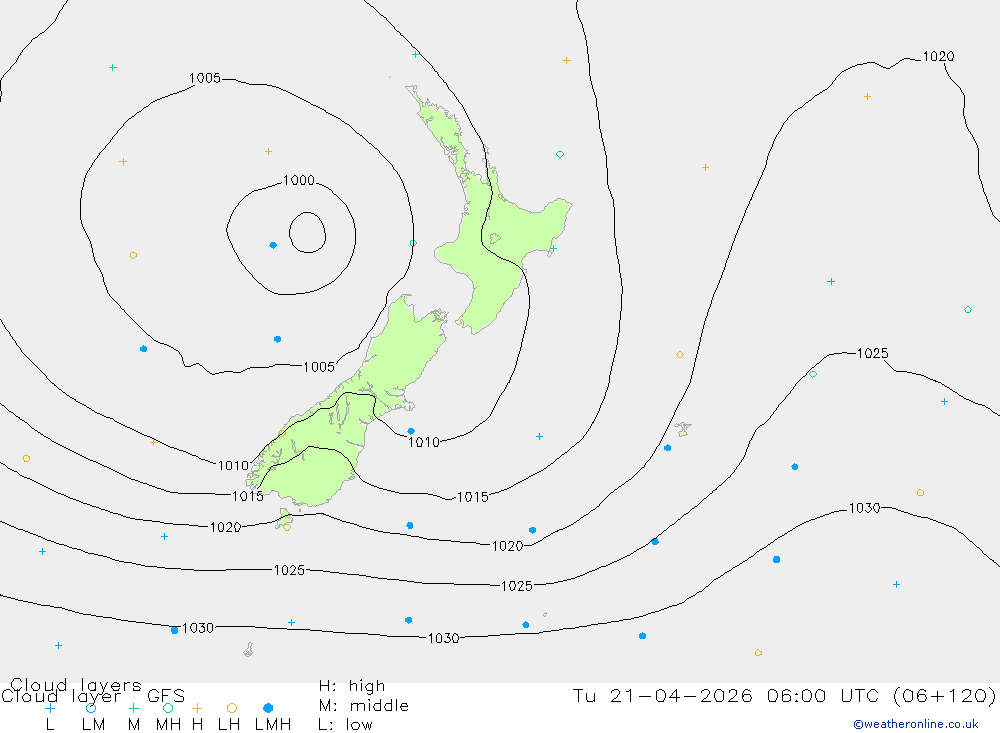This screenshot has width=1000, height=733.
Task: Click the green plus M legend symbol
Action: click(133, 708)
